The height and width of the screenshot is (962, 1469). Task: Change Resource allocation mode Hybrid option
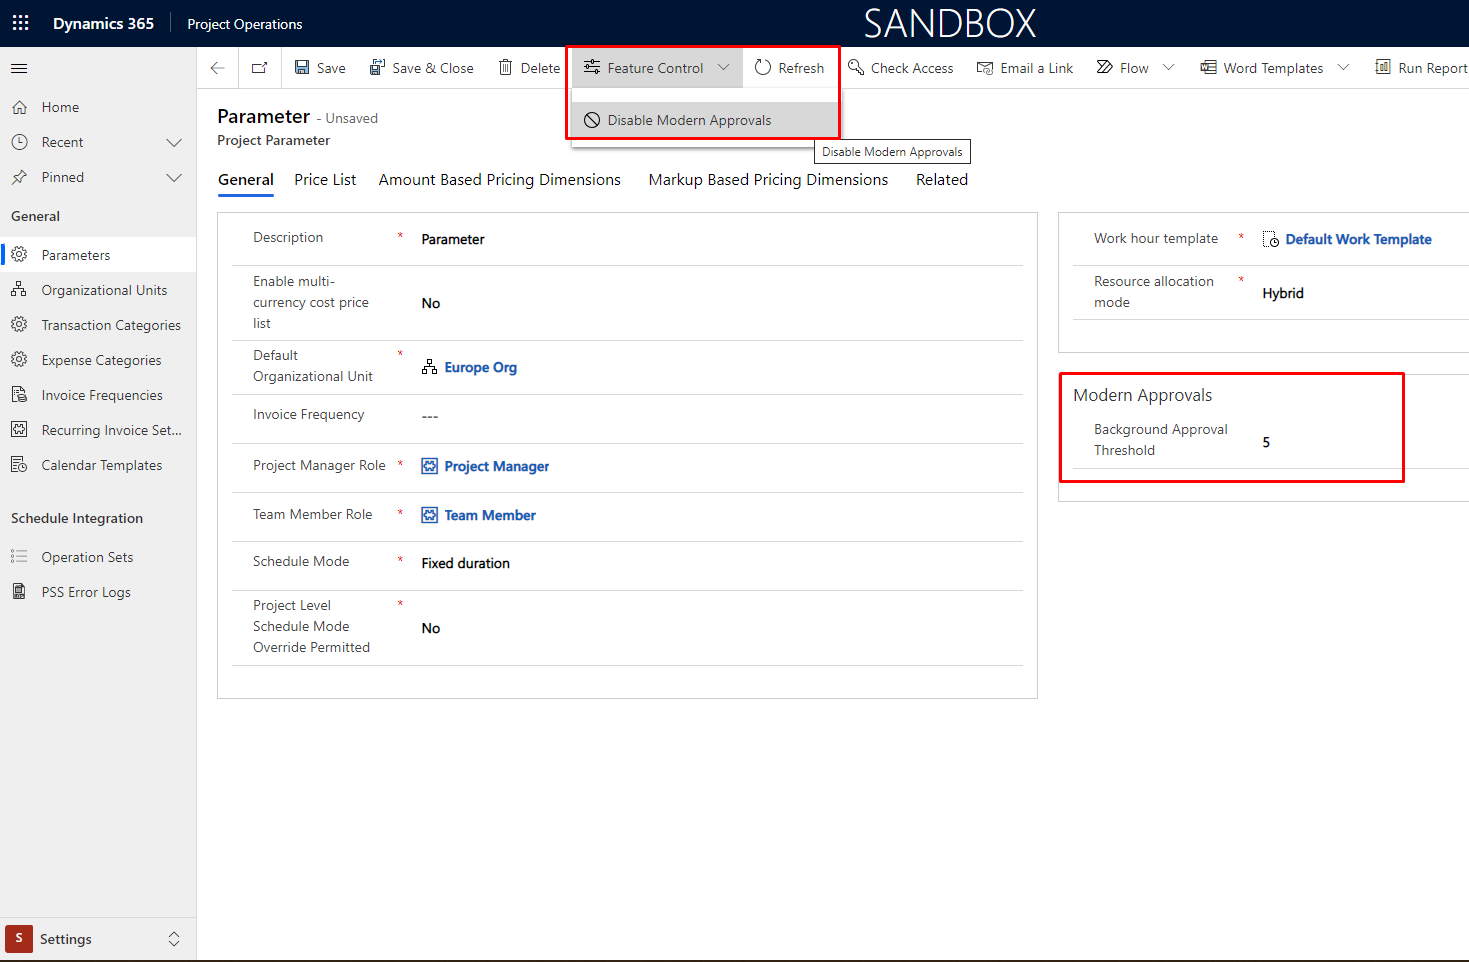point(1283,293)
